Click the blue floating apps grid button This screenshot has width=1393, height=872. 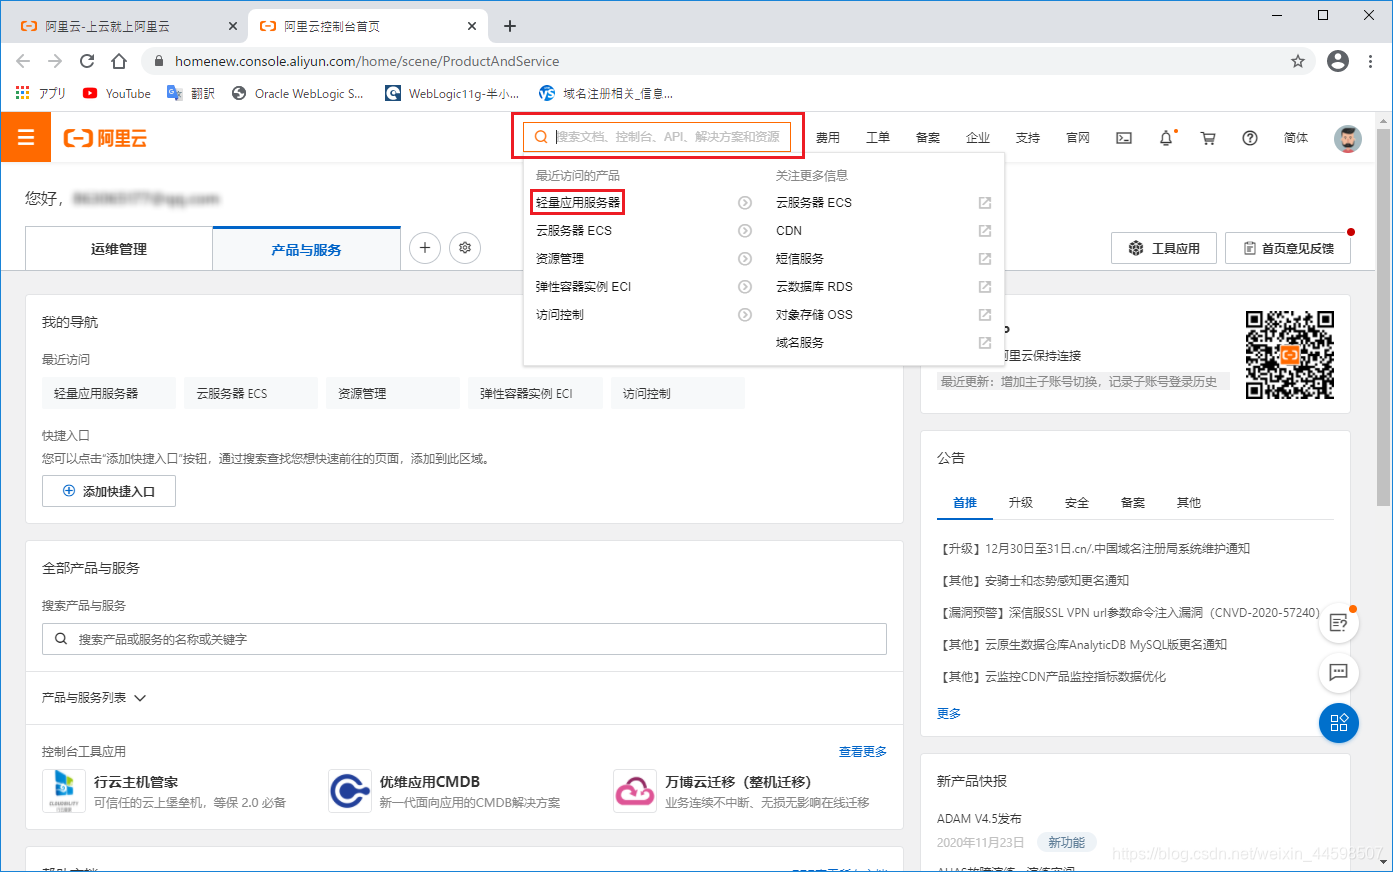(1339, 723)
